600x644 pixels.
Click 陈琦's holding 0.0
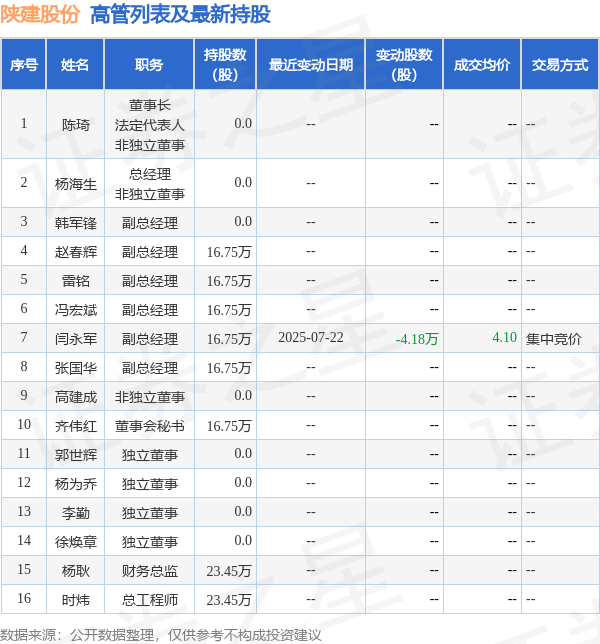coord(243,123)
